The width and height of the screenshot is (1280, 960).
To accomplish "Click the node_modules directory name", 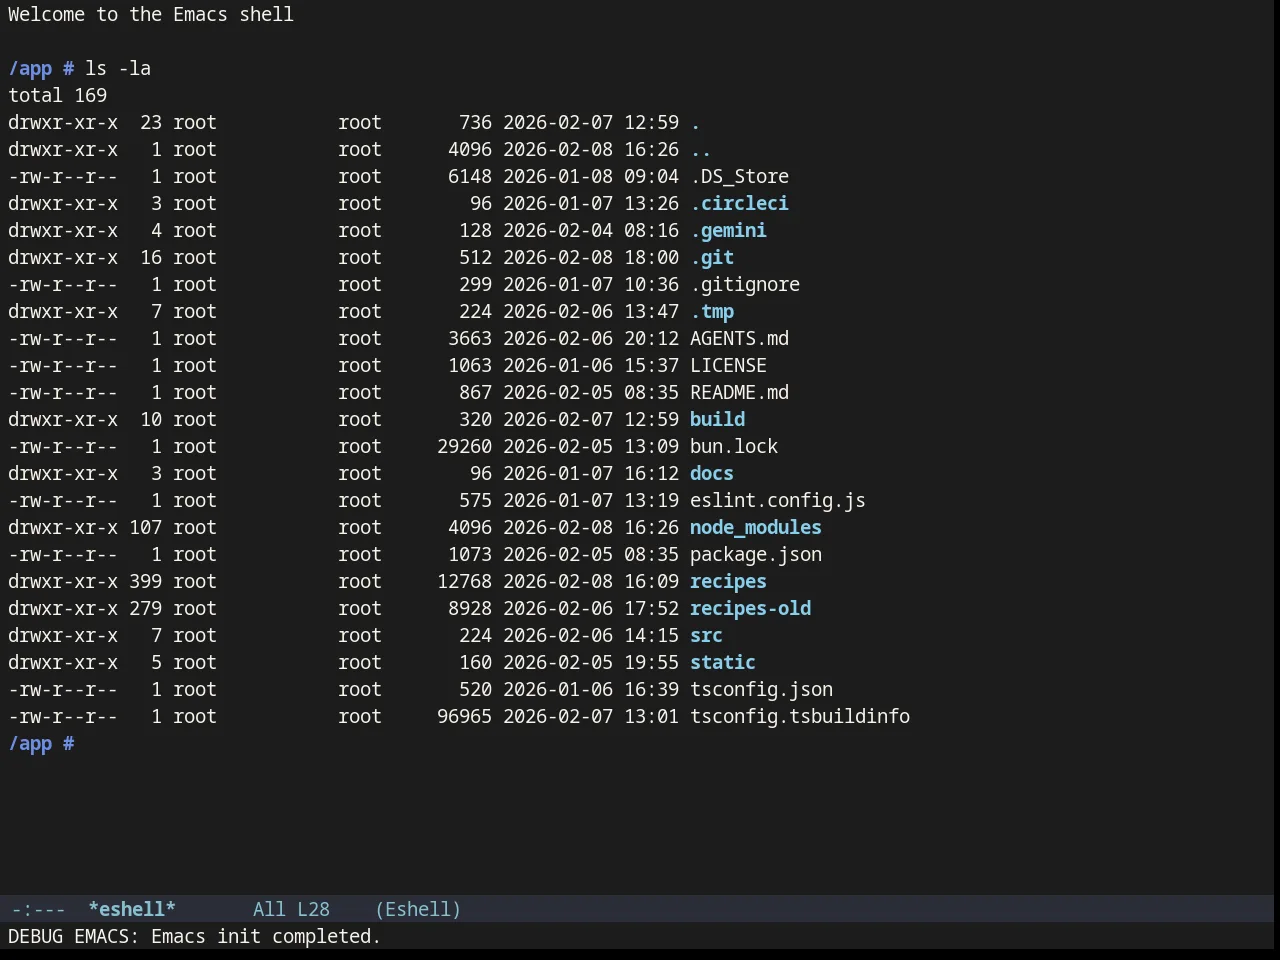I will pos(756,527).
